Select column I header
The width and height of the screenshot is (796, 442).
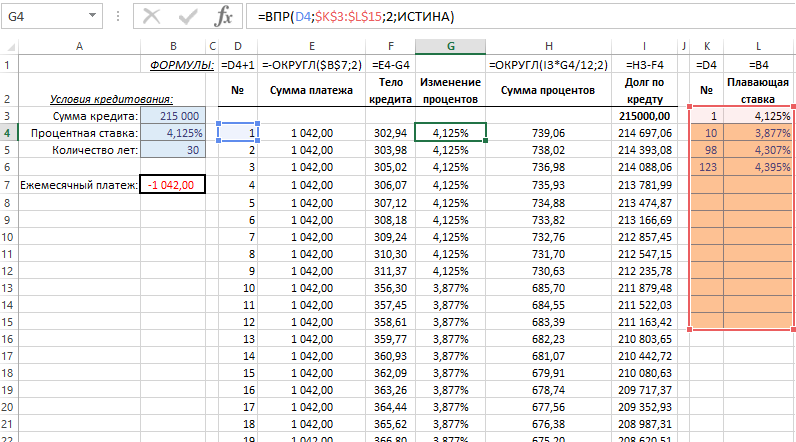(645, 46)
